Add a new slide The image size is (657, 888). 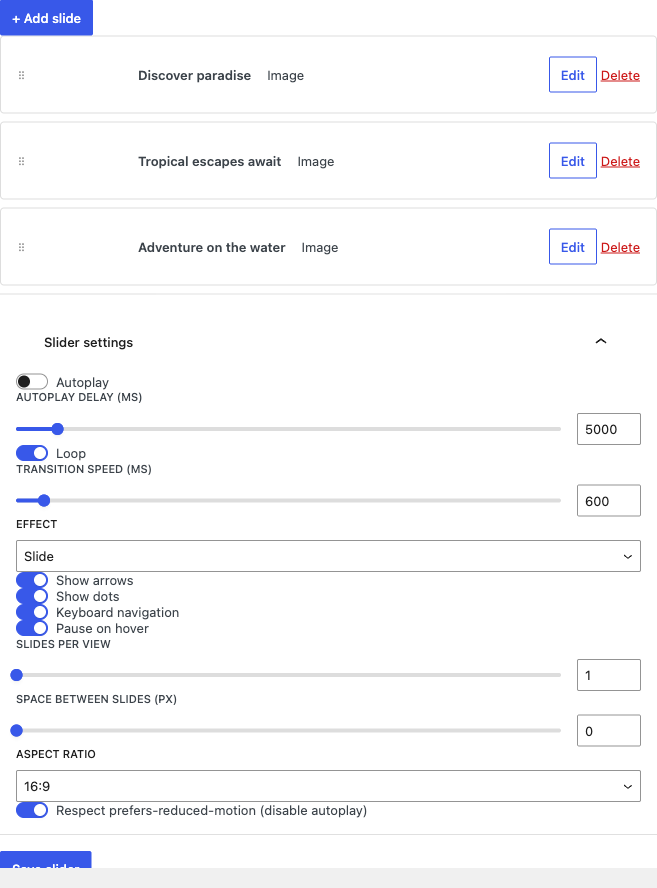(x=46, y=18)
